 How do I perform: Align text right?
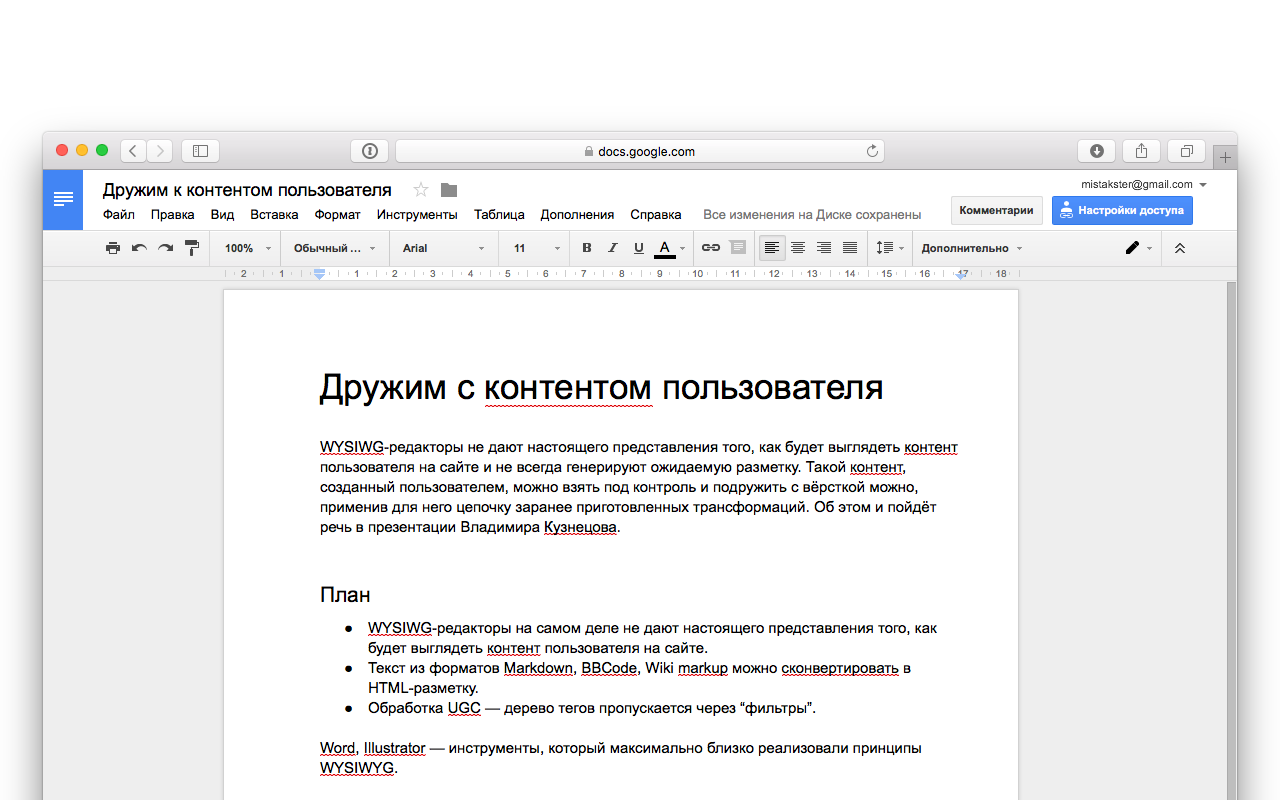824,248
